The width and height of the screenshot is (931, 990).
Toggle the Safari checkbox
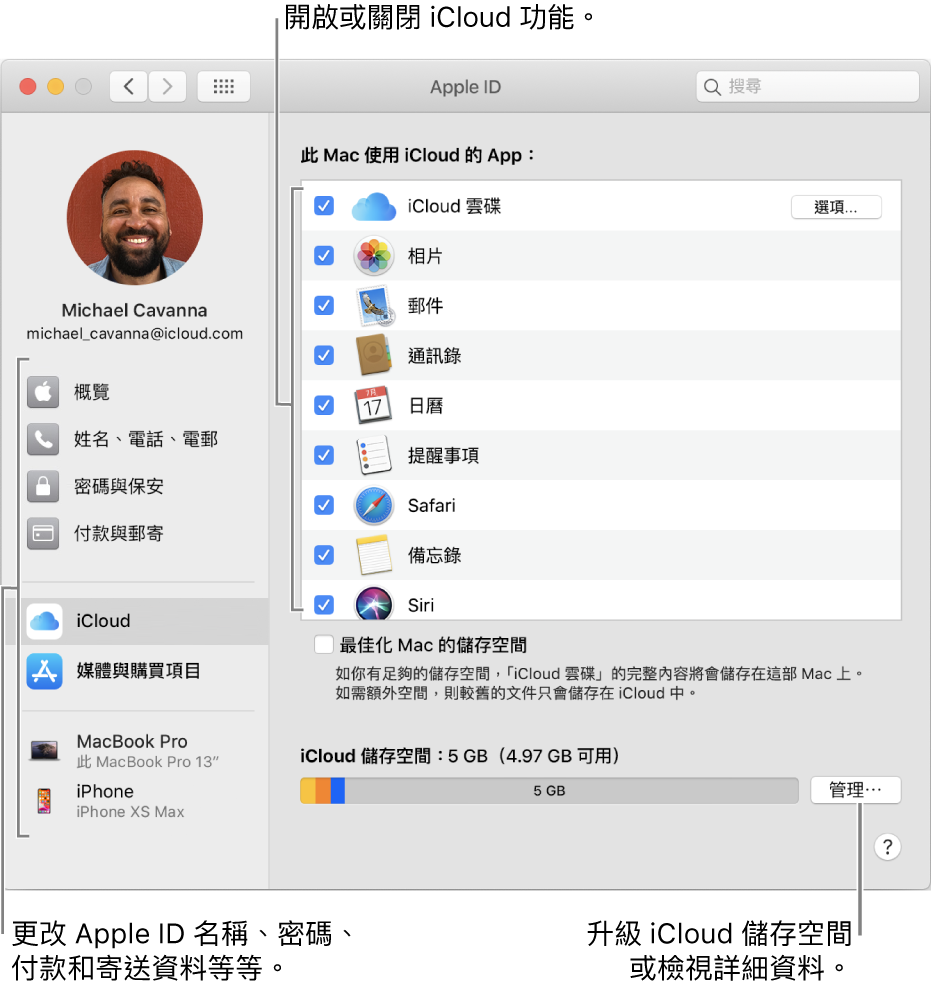click(324, 505)
